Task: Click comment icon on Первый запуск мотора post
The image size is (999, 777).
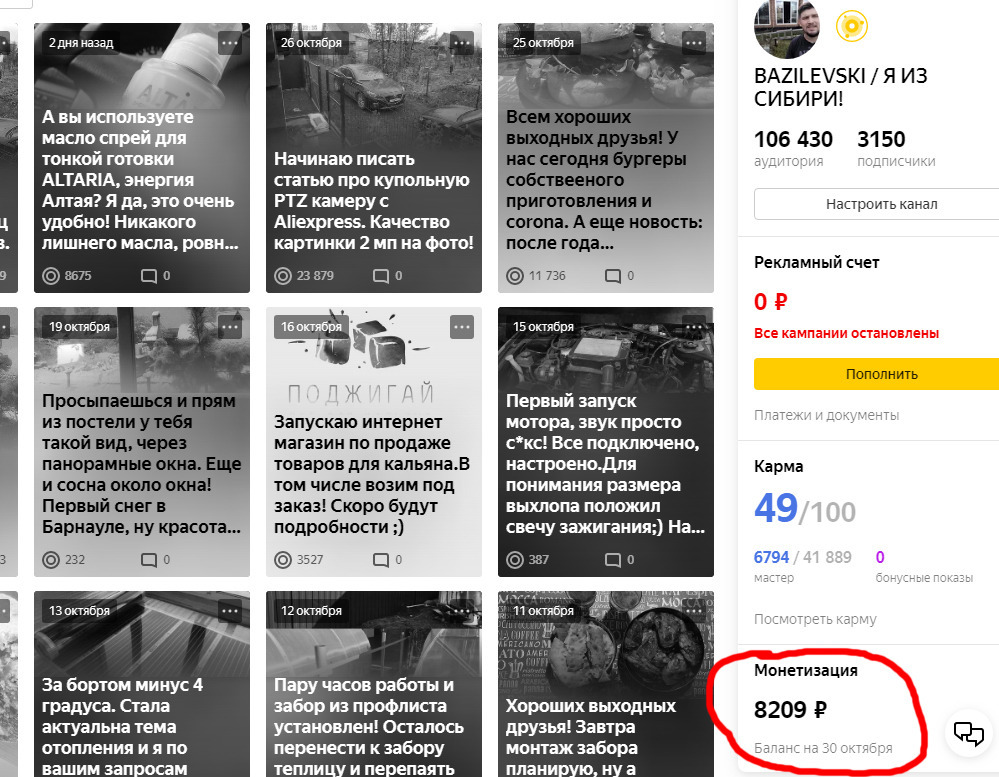Action: 612,560
